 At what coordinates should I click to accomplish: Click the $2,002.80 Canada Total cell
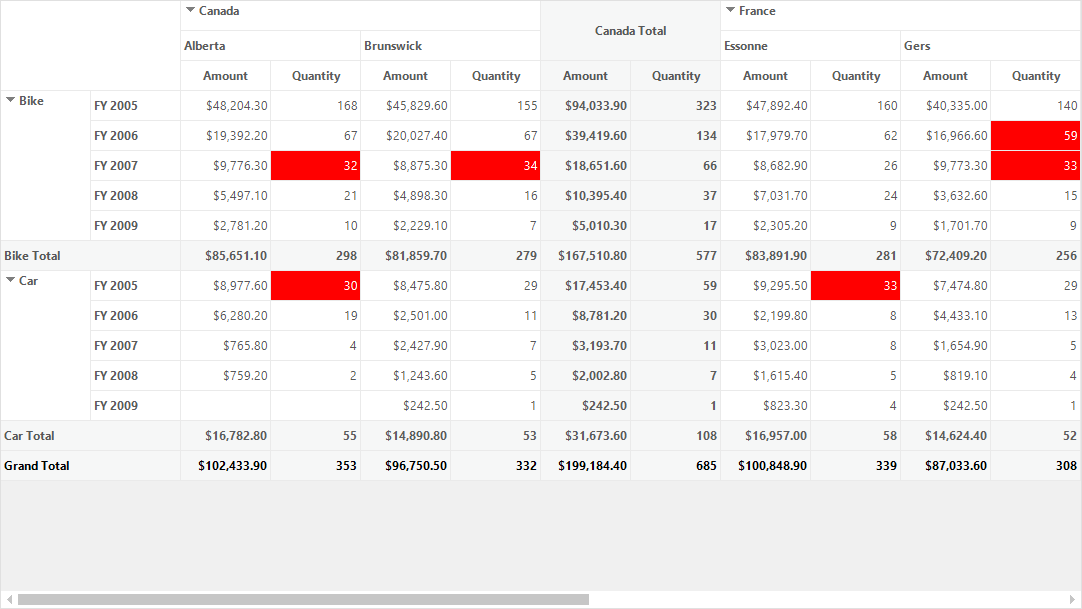586,376
